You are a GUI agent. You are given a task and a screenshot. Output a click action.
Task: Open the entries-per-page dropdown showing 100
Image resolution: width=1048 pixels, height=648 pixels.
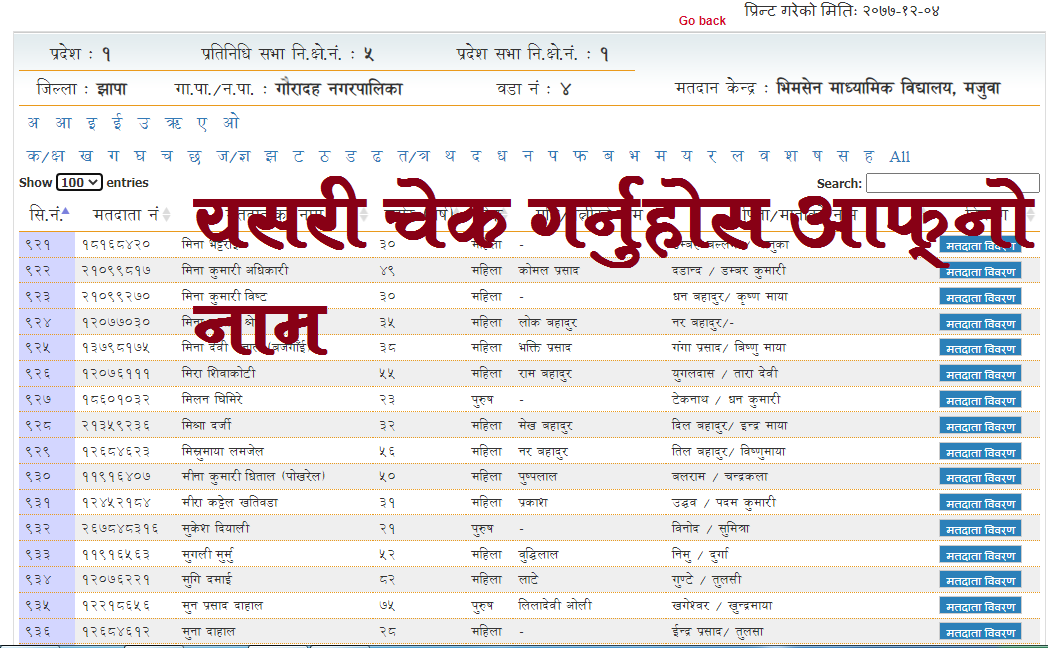(x=77, y=181)
